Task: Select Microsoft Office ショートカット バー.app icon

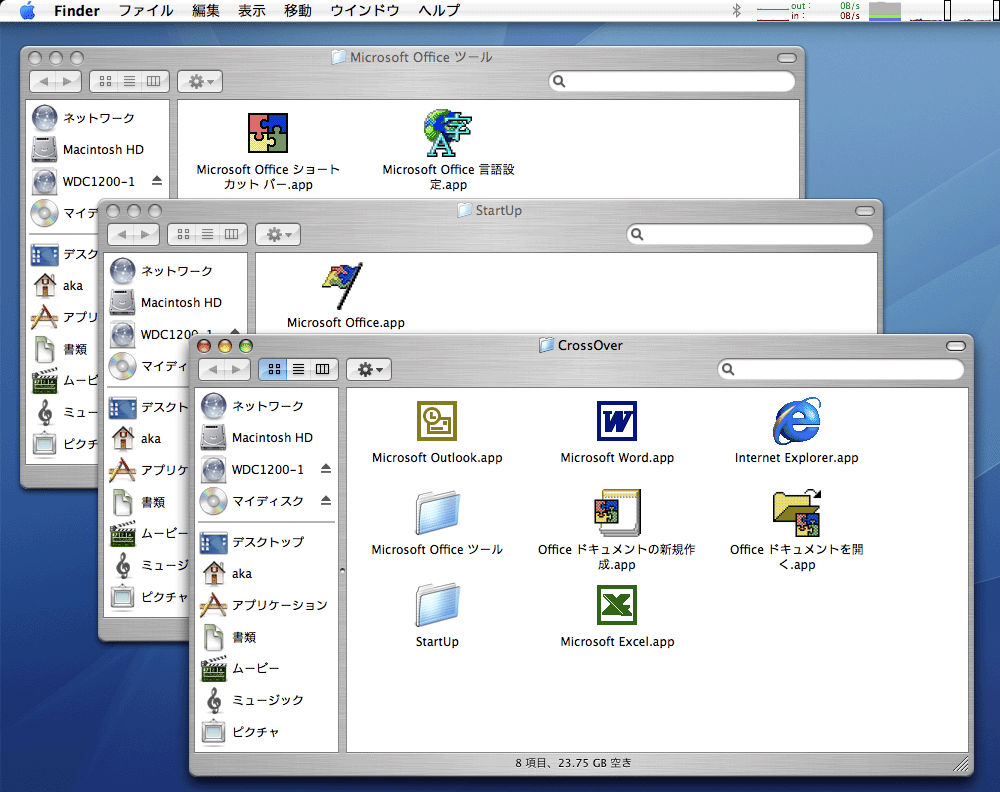Action: click(x=268, y=133)
